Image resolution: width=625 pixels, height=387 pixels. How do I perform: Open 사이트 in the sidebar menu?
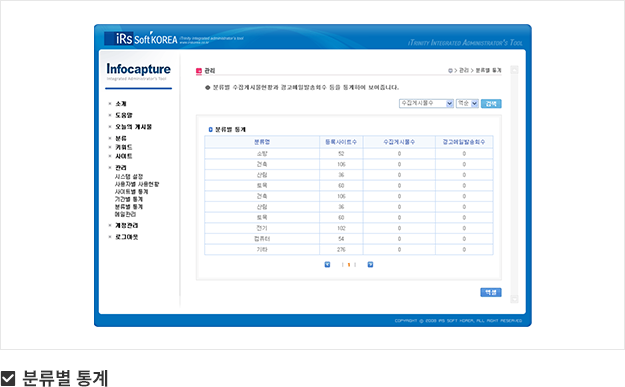point(124,156)
